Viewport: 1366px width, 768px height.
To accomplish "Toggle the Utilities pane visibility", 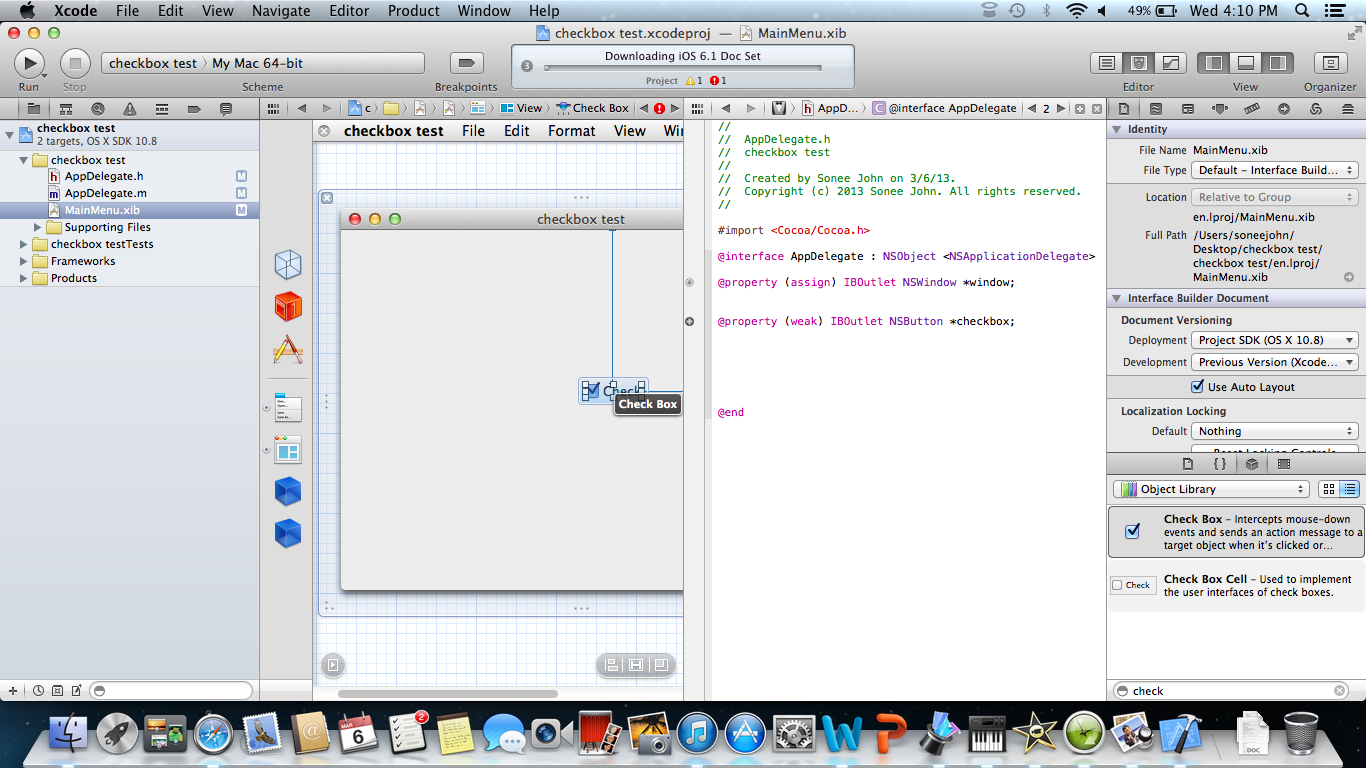I will pyautogui.click(x=1278, y=63).
